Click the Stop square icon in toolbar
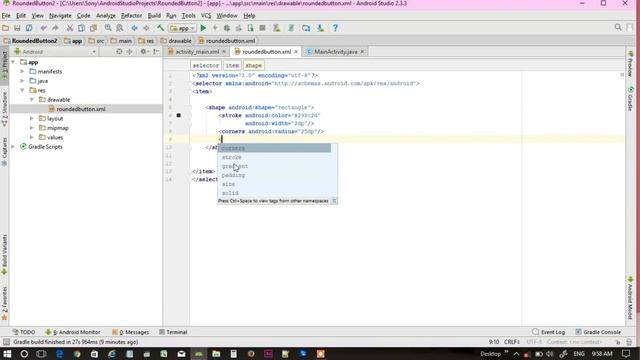640x360 pixels. tap(262, 28)
